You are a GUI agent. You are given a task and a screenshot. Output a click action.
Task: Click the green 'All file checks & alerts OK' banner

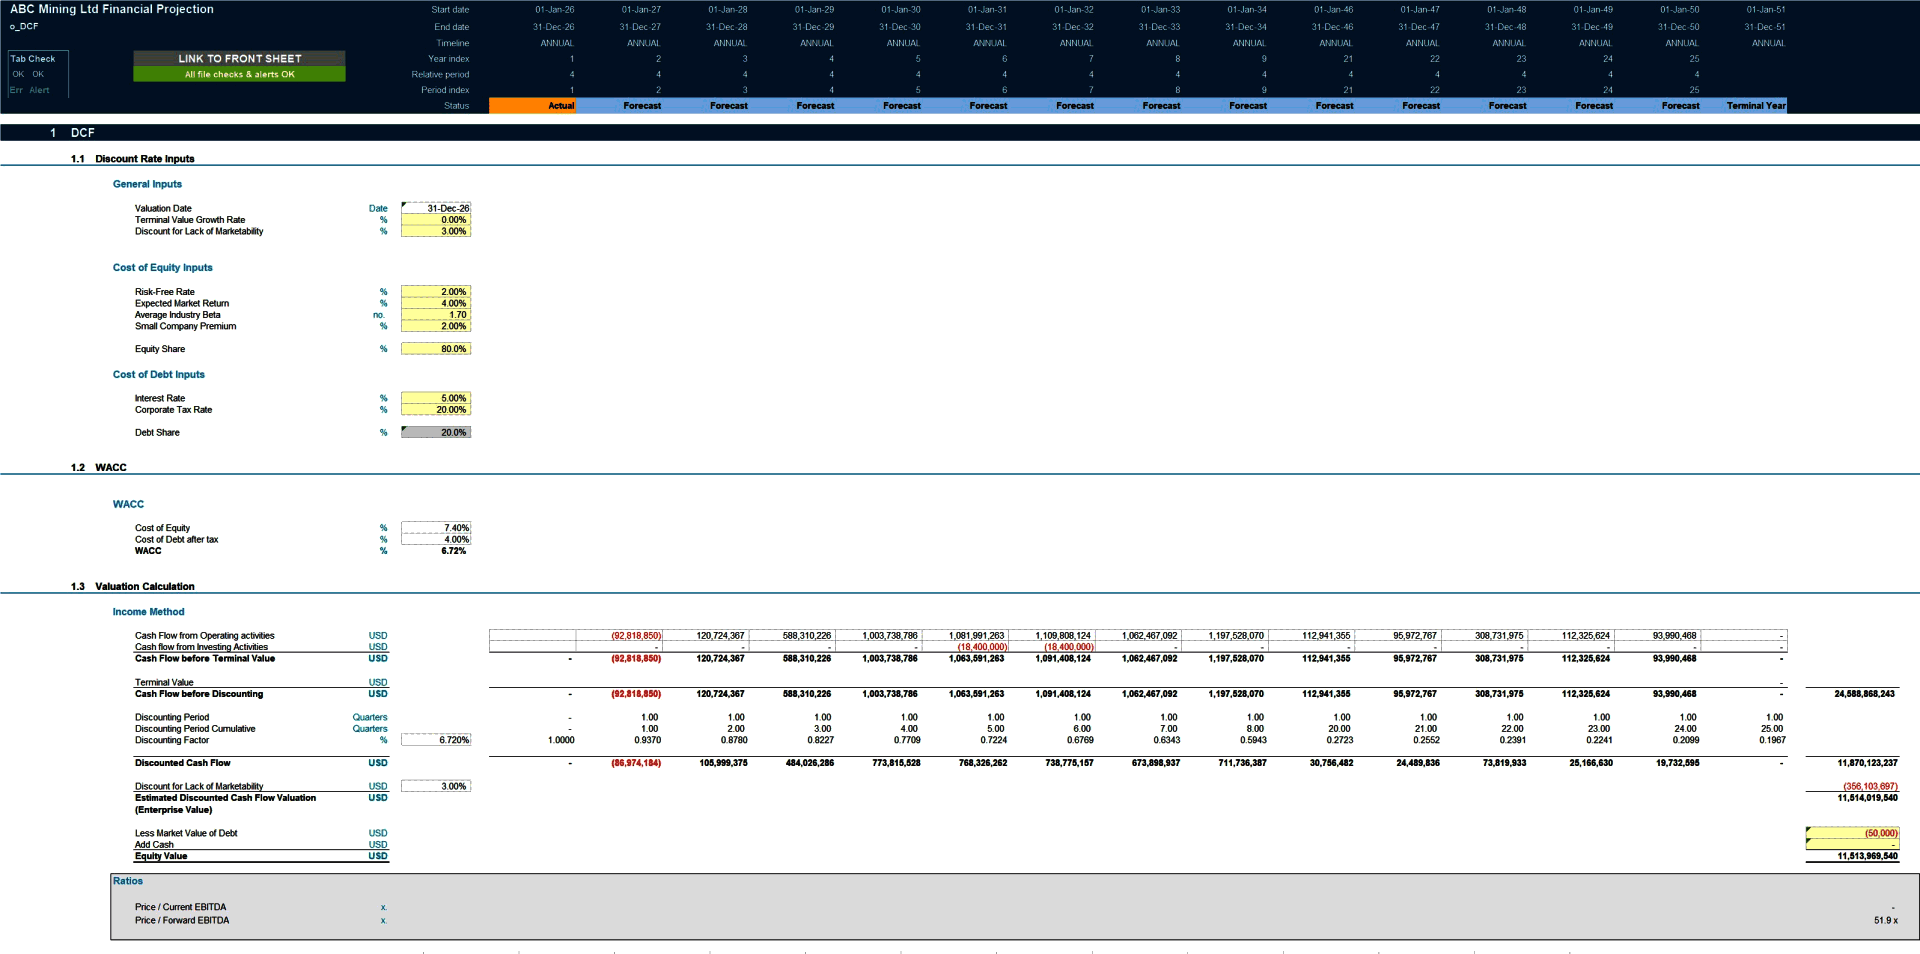[239, 74]
